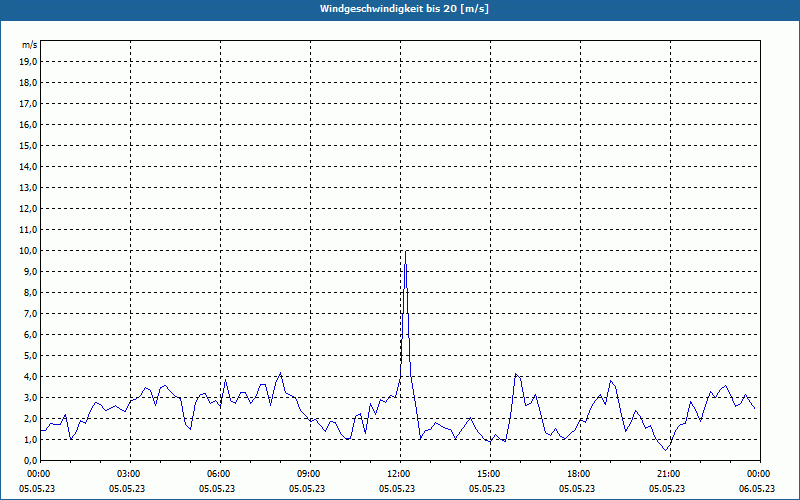Click the '8,0' axis value
This screenshot has height=500, width=800.
click(x=30, y=292)
